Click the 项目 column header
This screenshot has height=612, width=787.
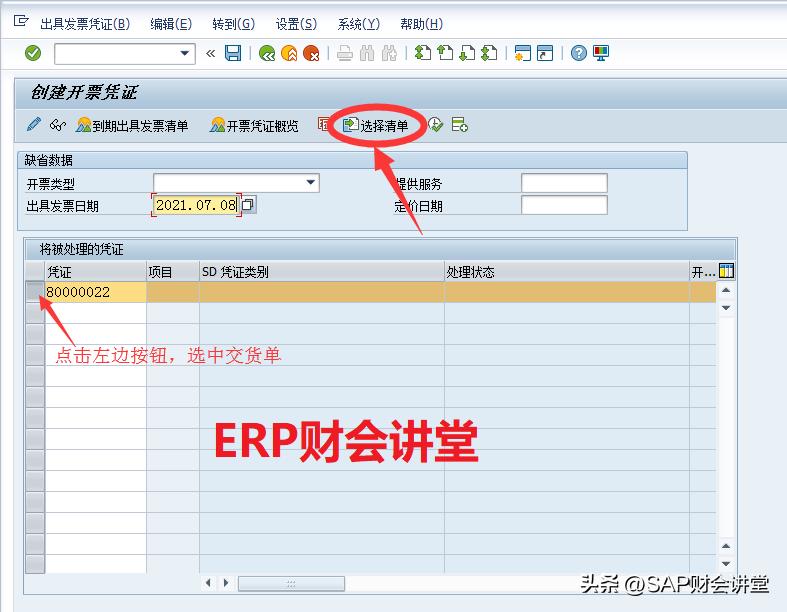(173, 272)
